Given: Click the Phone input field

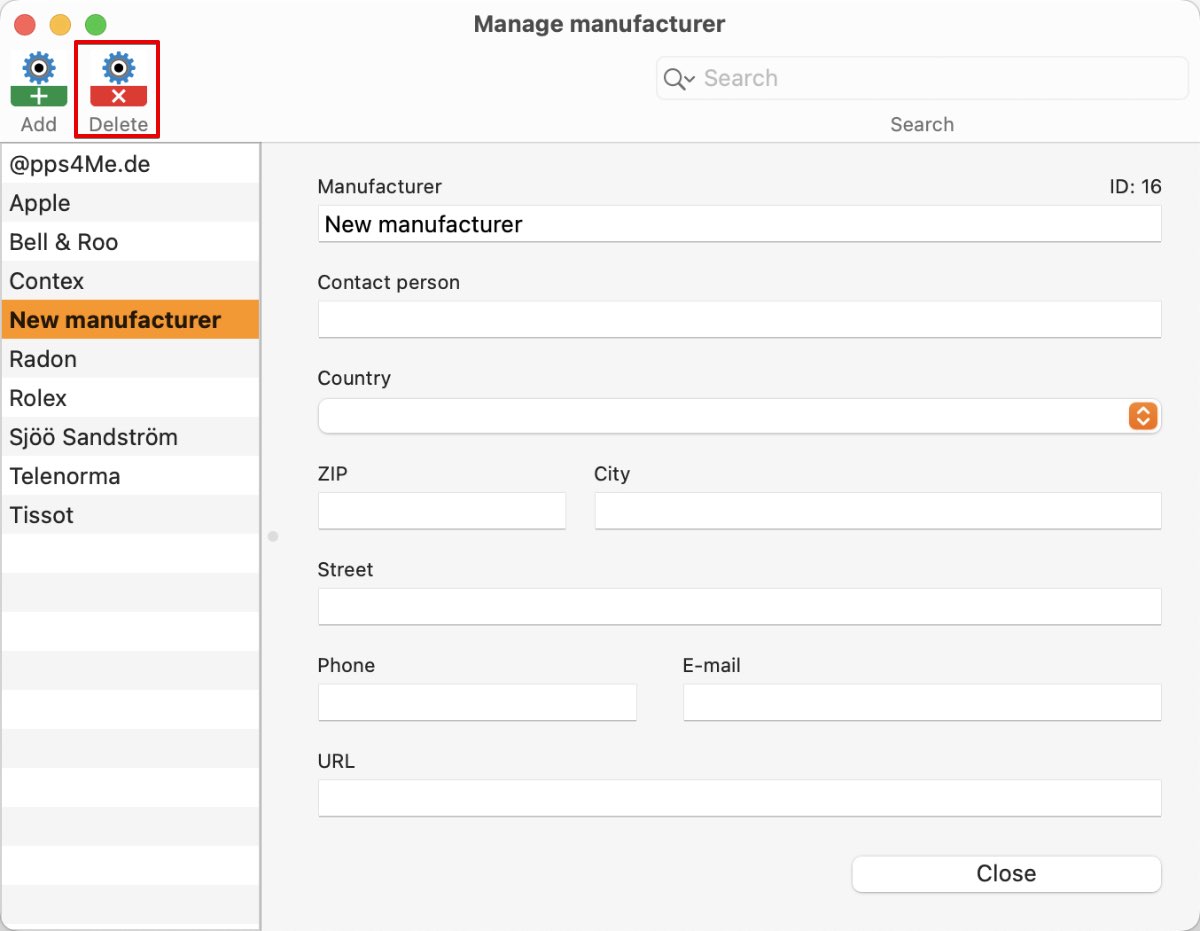Looking at the screenshot, I should [477, 703].
